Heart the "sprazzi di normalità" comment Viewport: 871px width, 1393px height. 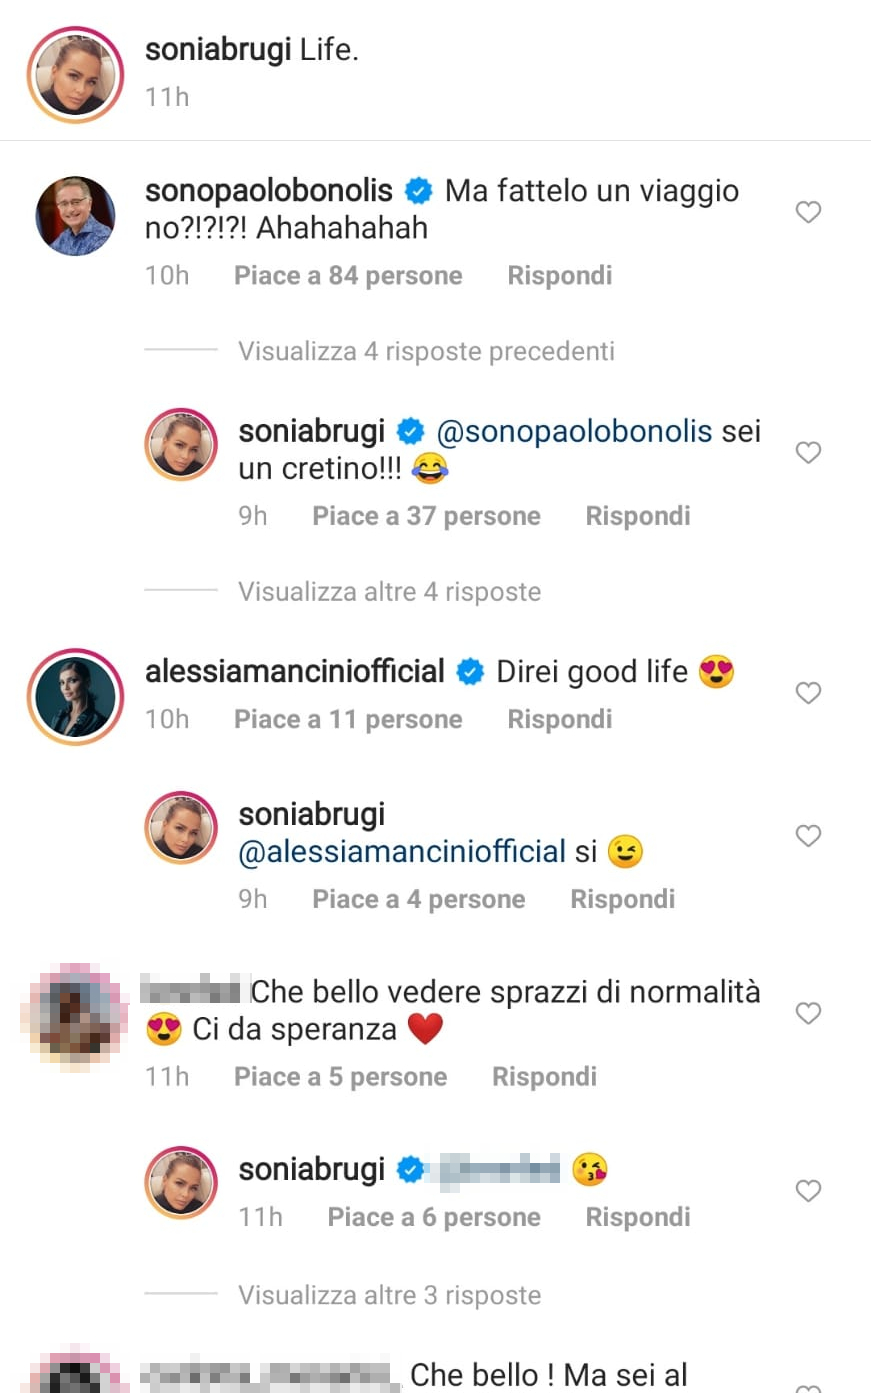pos(808,1014)
